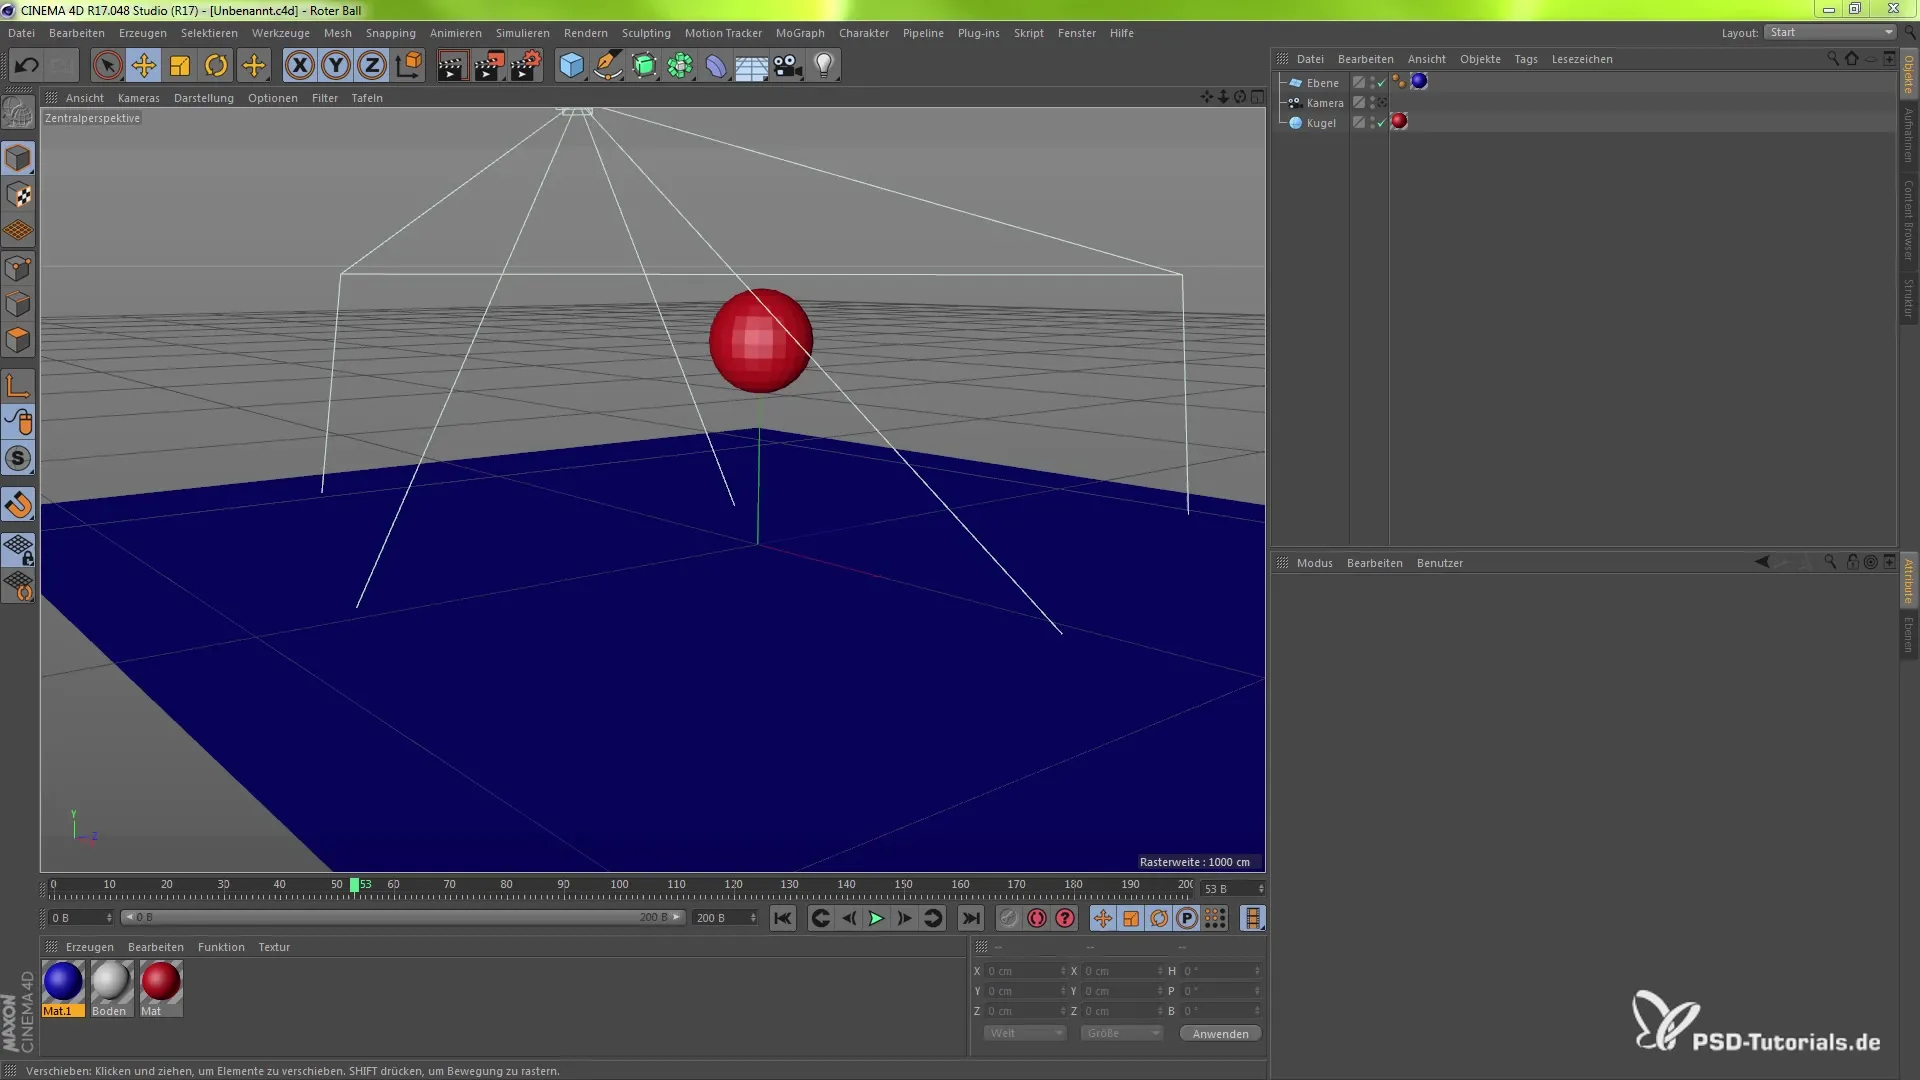
Task: Toggle Kamera layer checkbox
Action: pos(1358,102)
